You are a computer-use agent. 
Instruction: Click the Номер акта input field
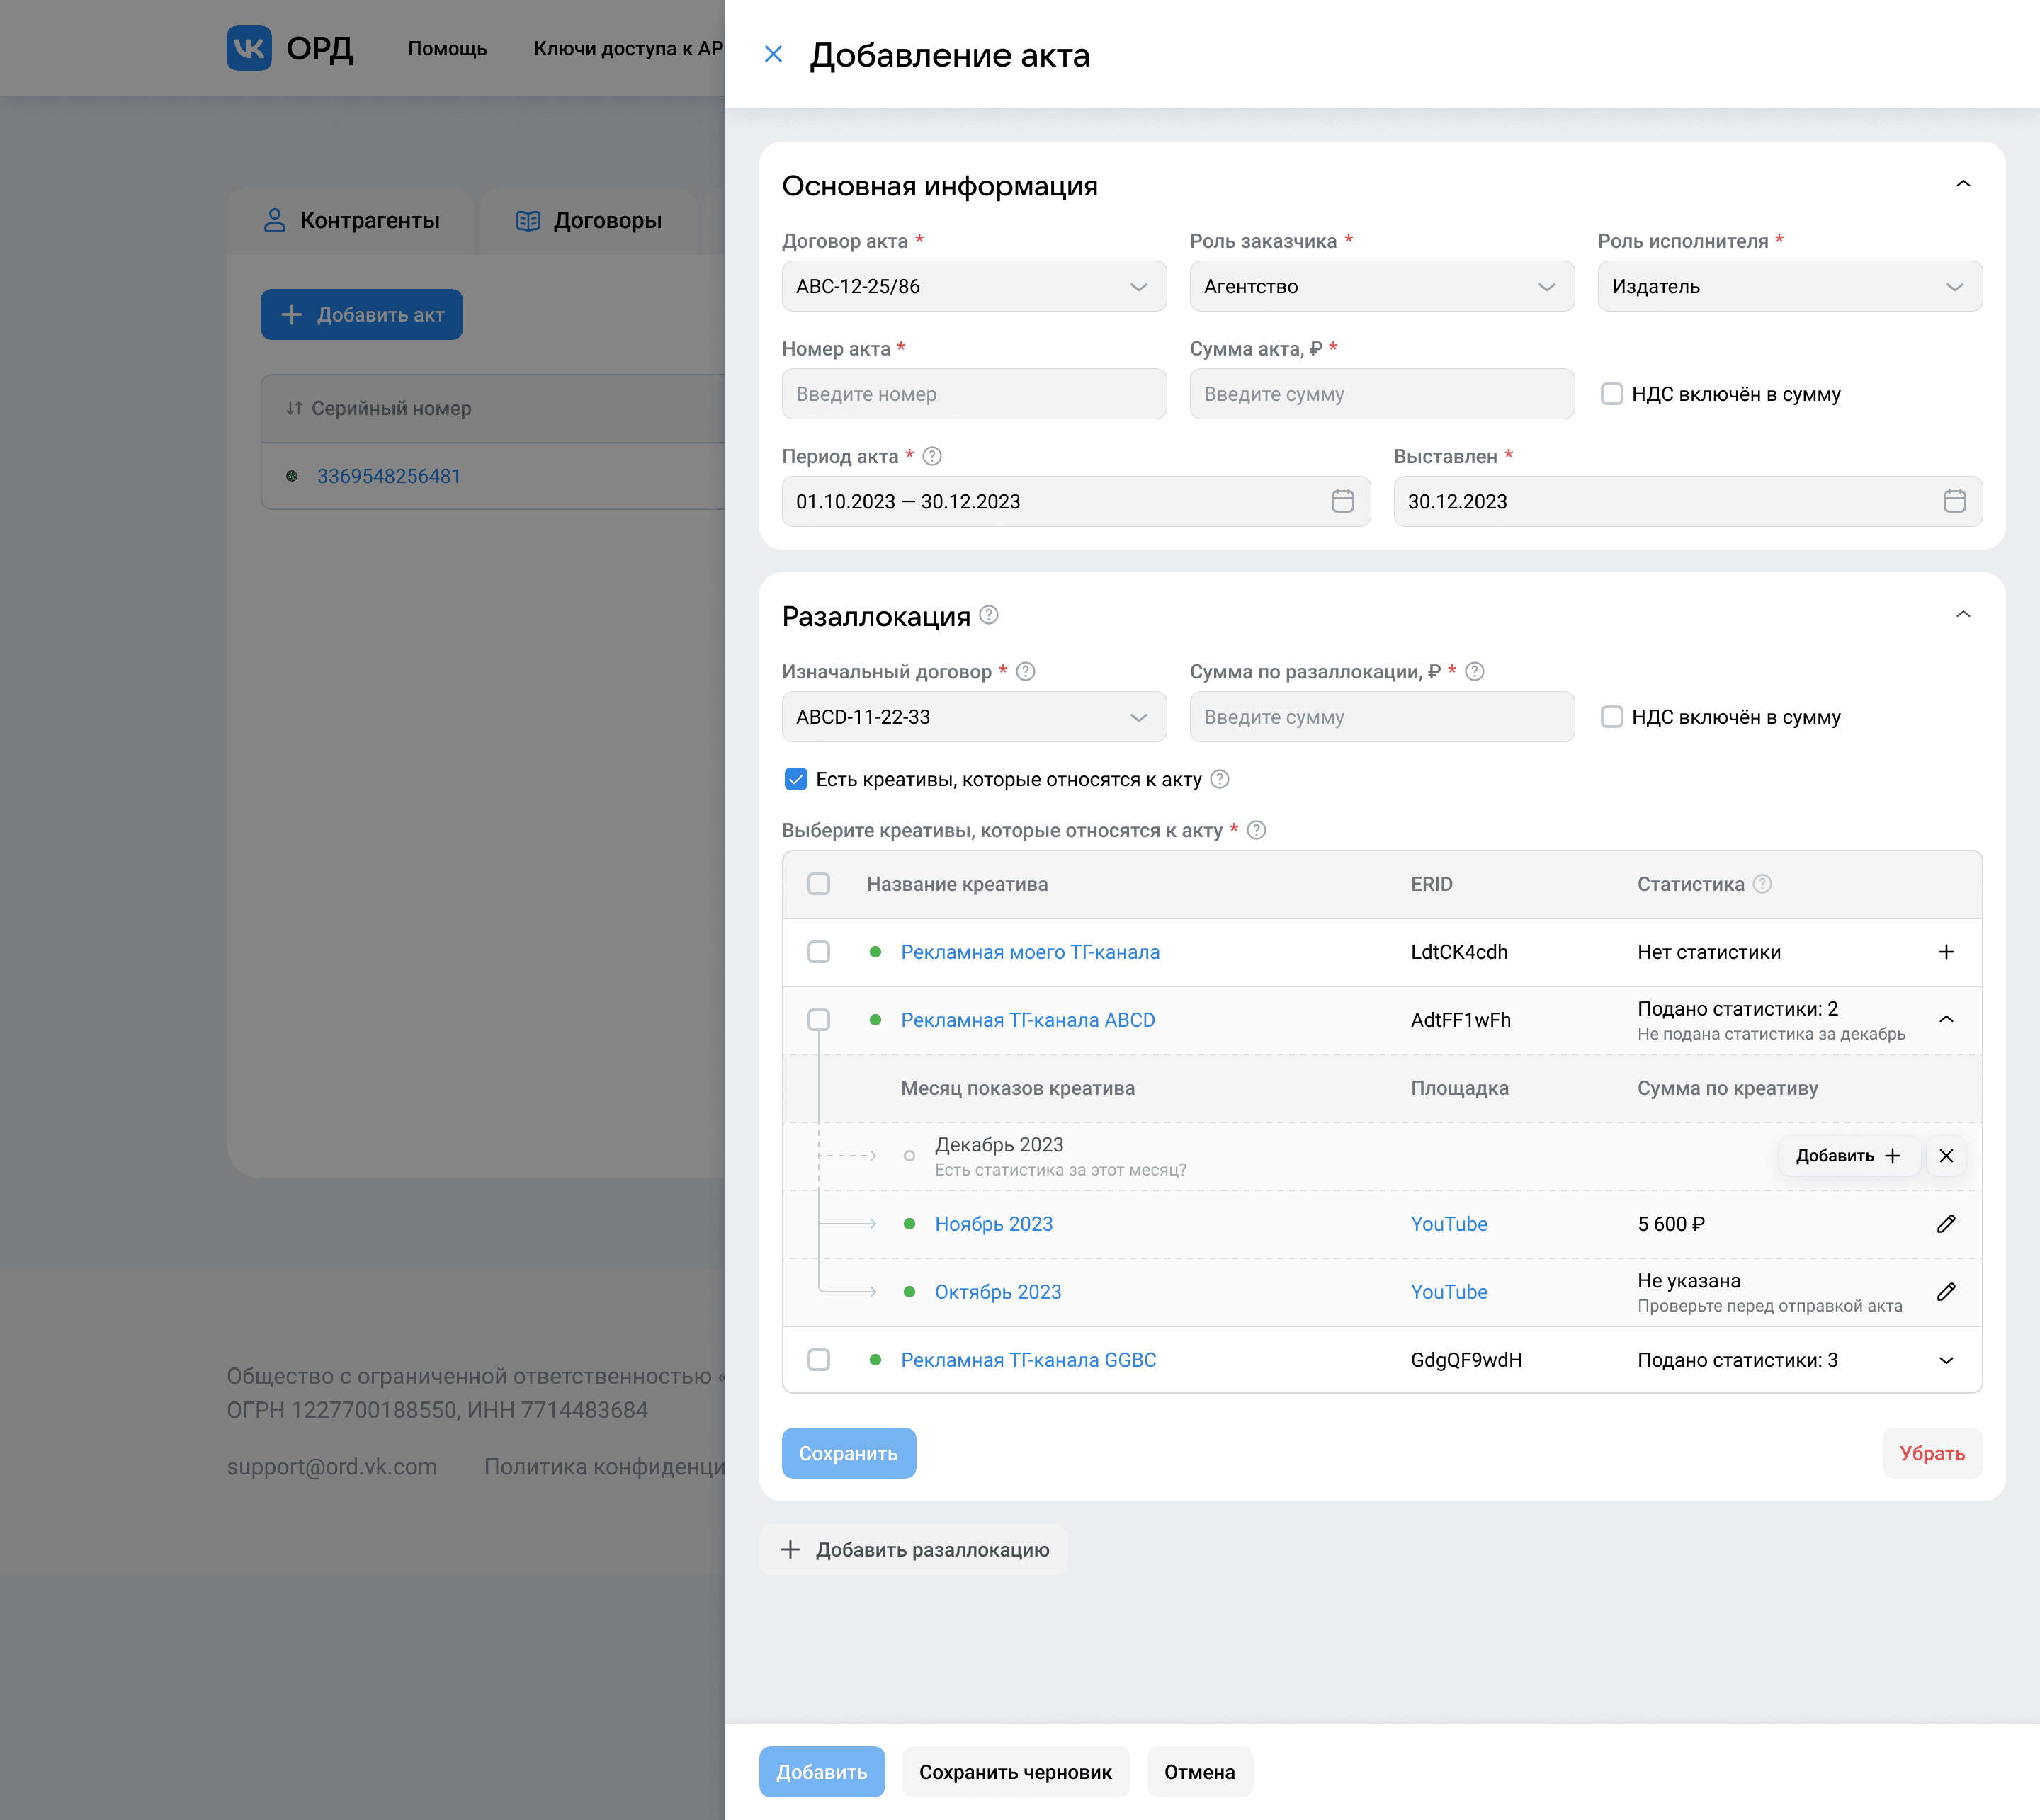click(x=973, y=394)
